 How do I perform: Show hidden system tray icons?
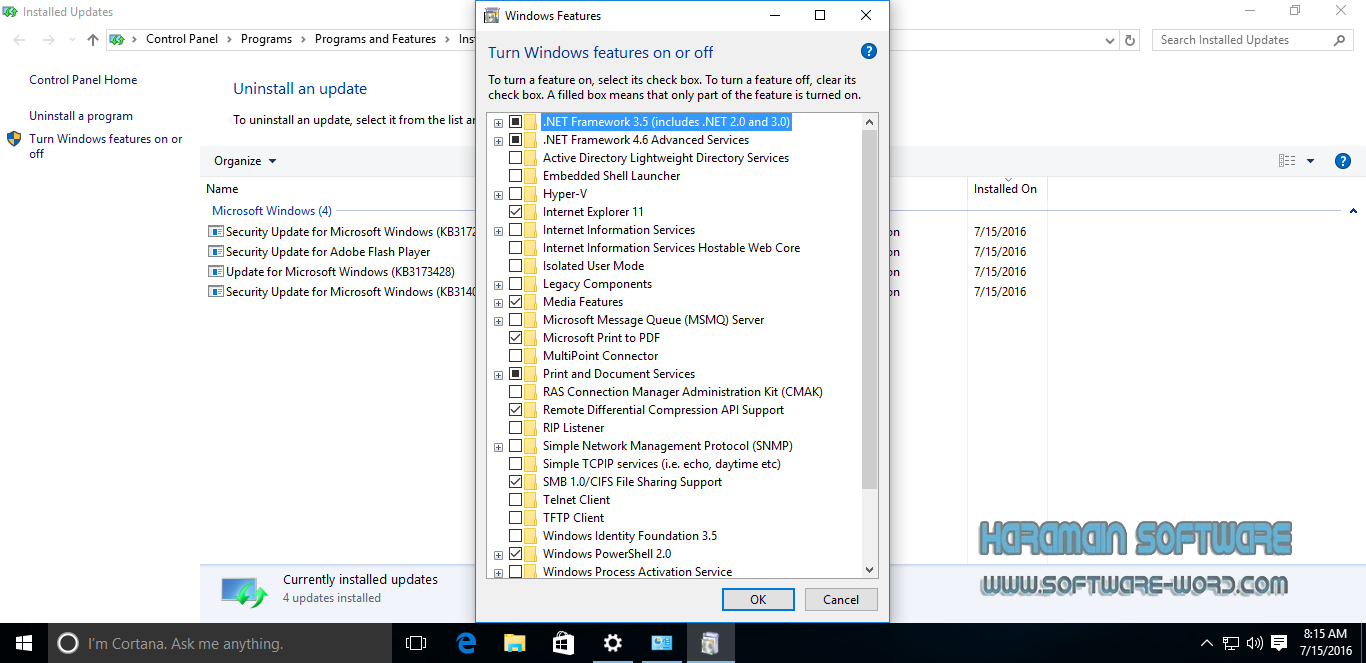click(1207, 643)
